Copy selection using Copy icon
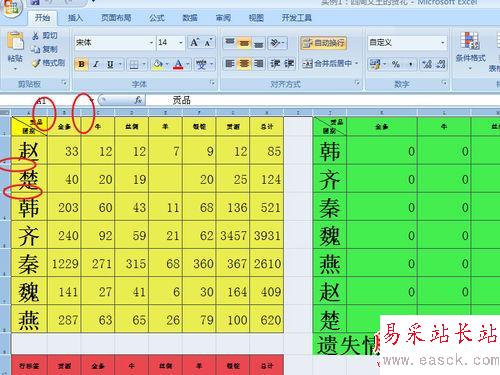This screenshot has height=375, width=500. click(36, 49)
